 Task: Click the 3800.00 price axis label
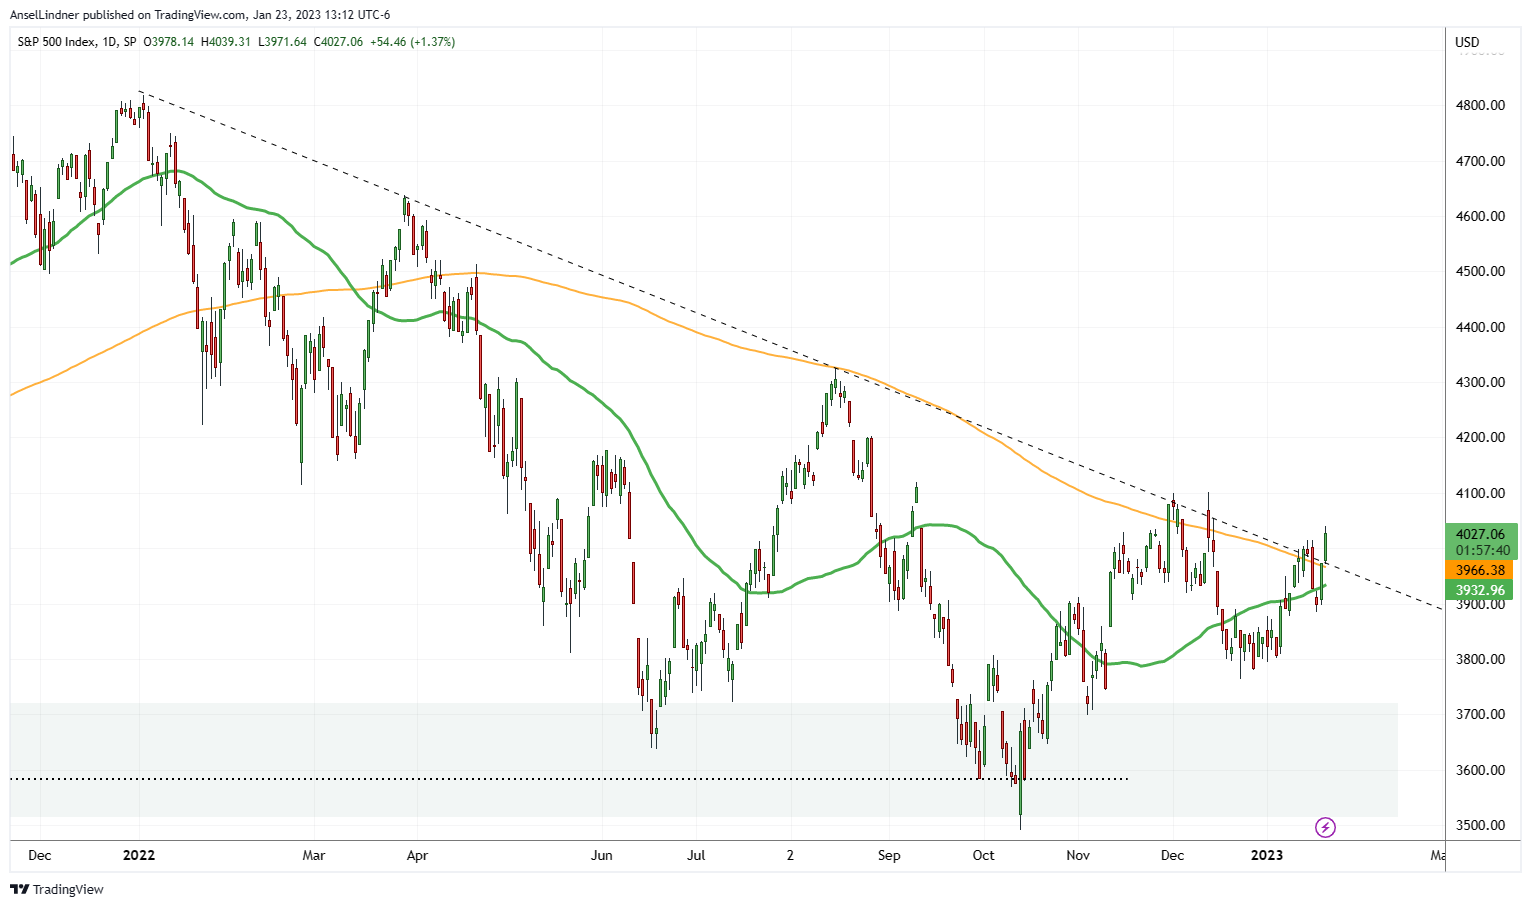[x=1480, y=659]
